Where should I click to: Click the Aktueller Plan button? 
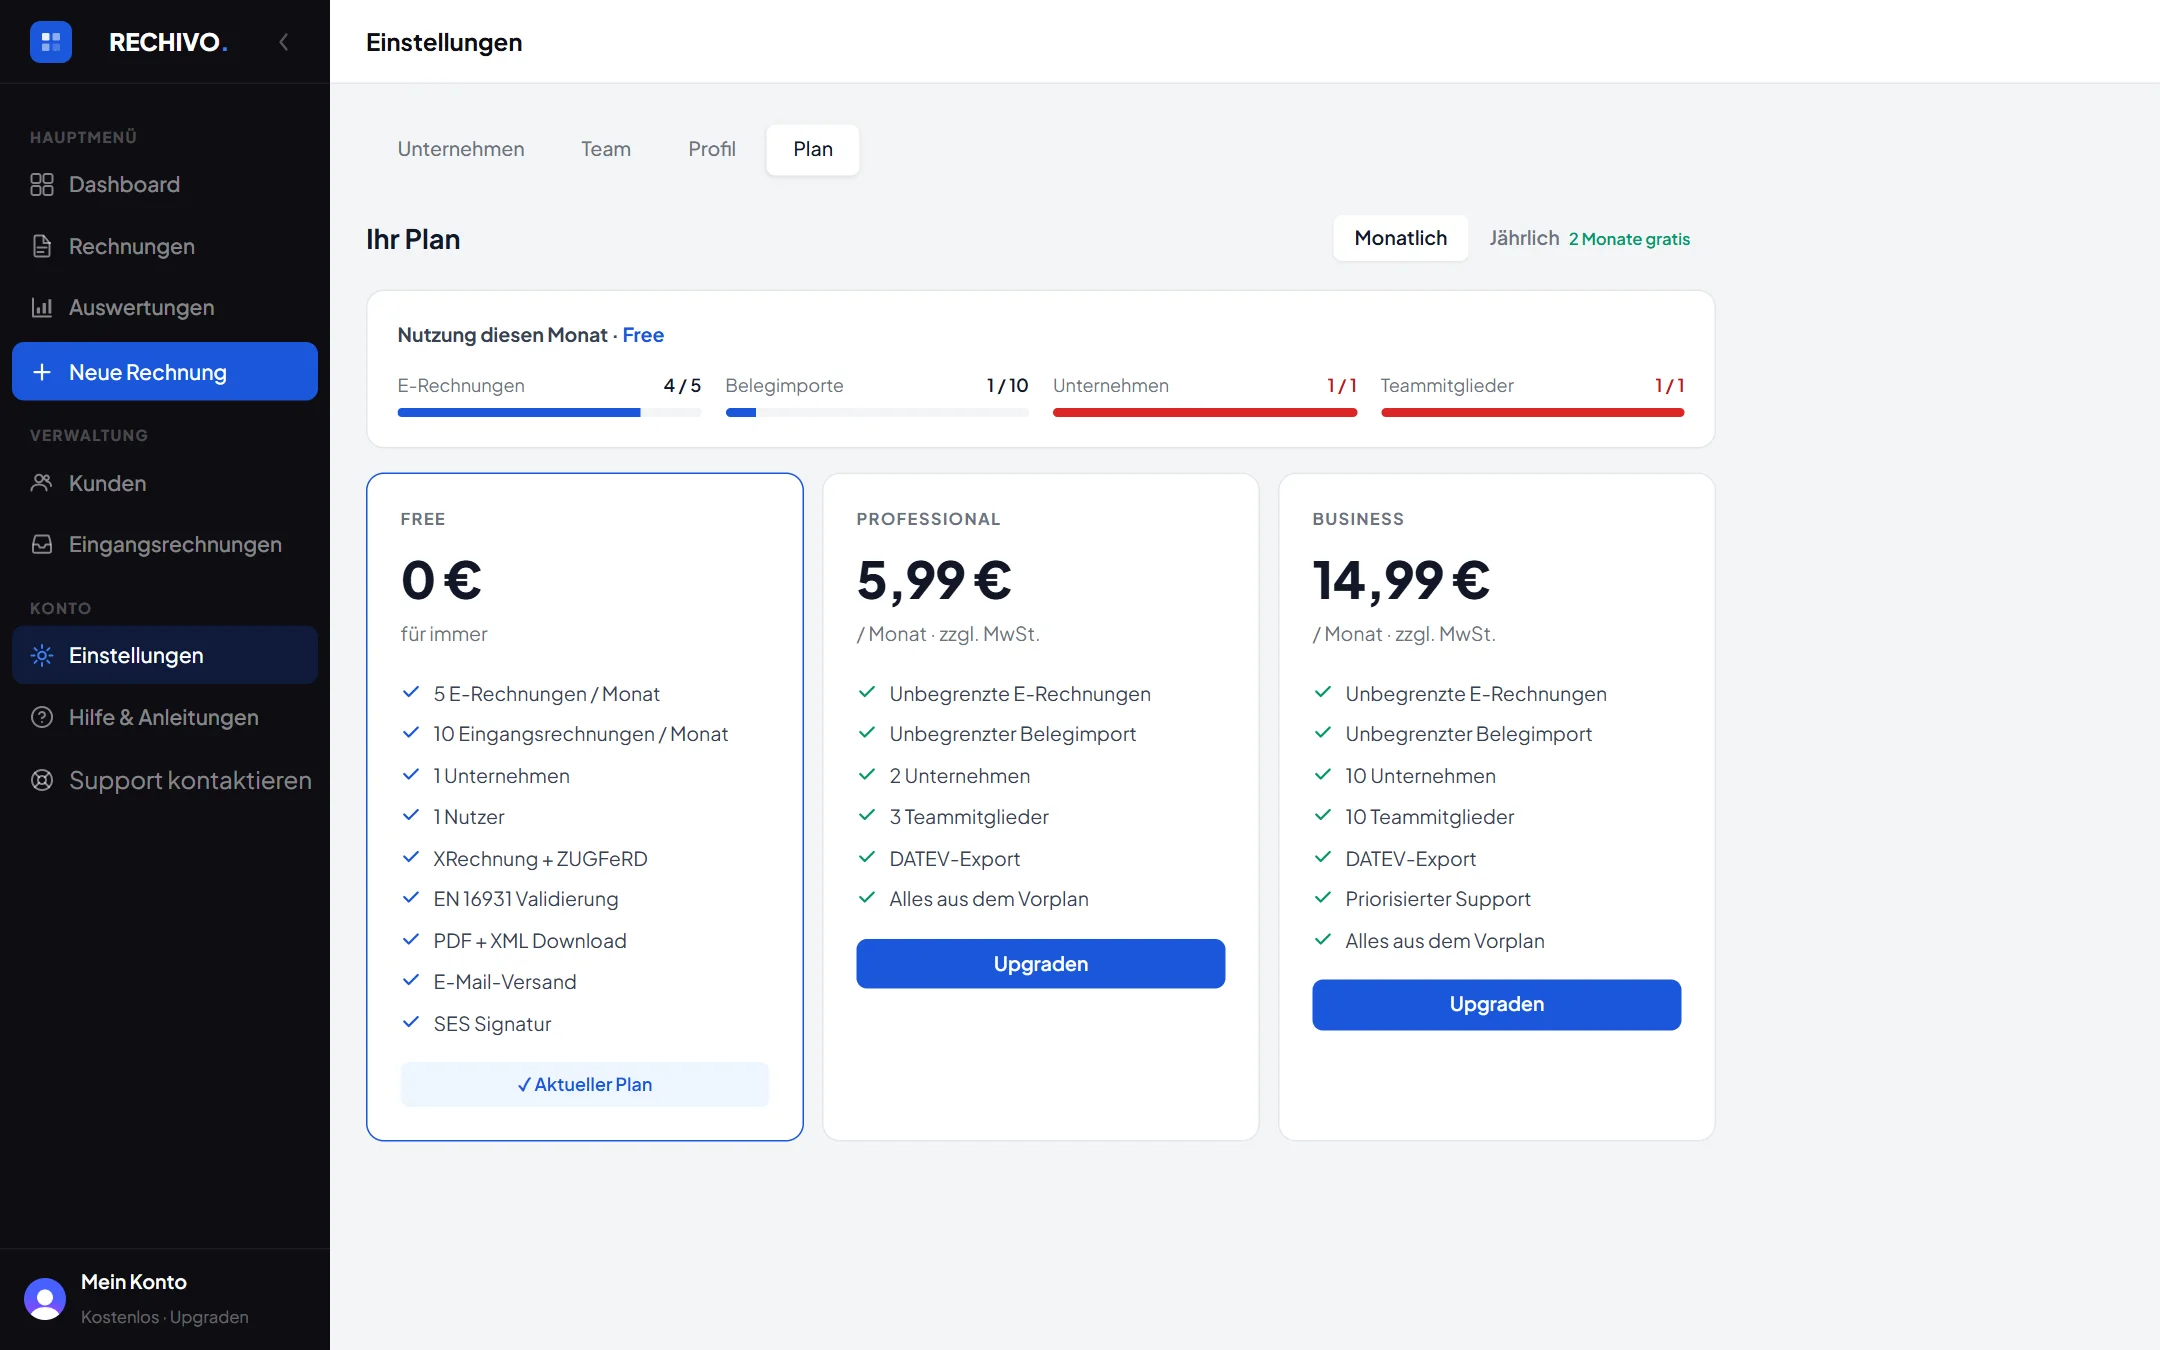585,1084
